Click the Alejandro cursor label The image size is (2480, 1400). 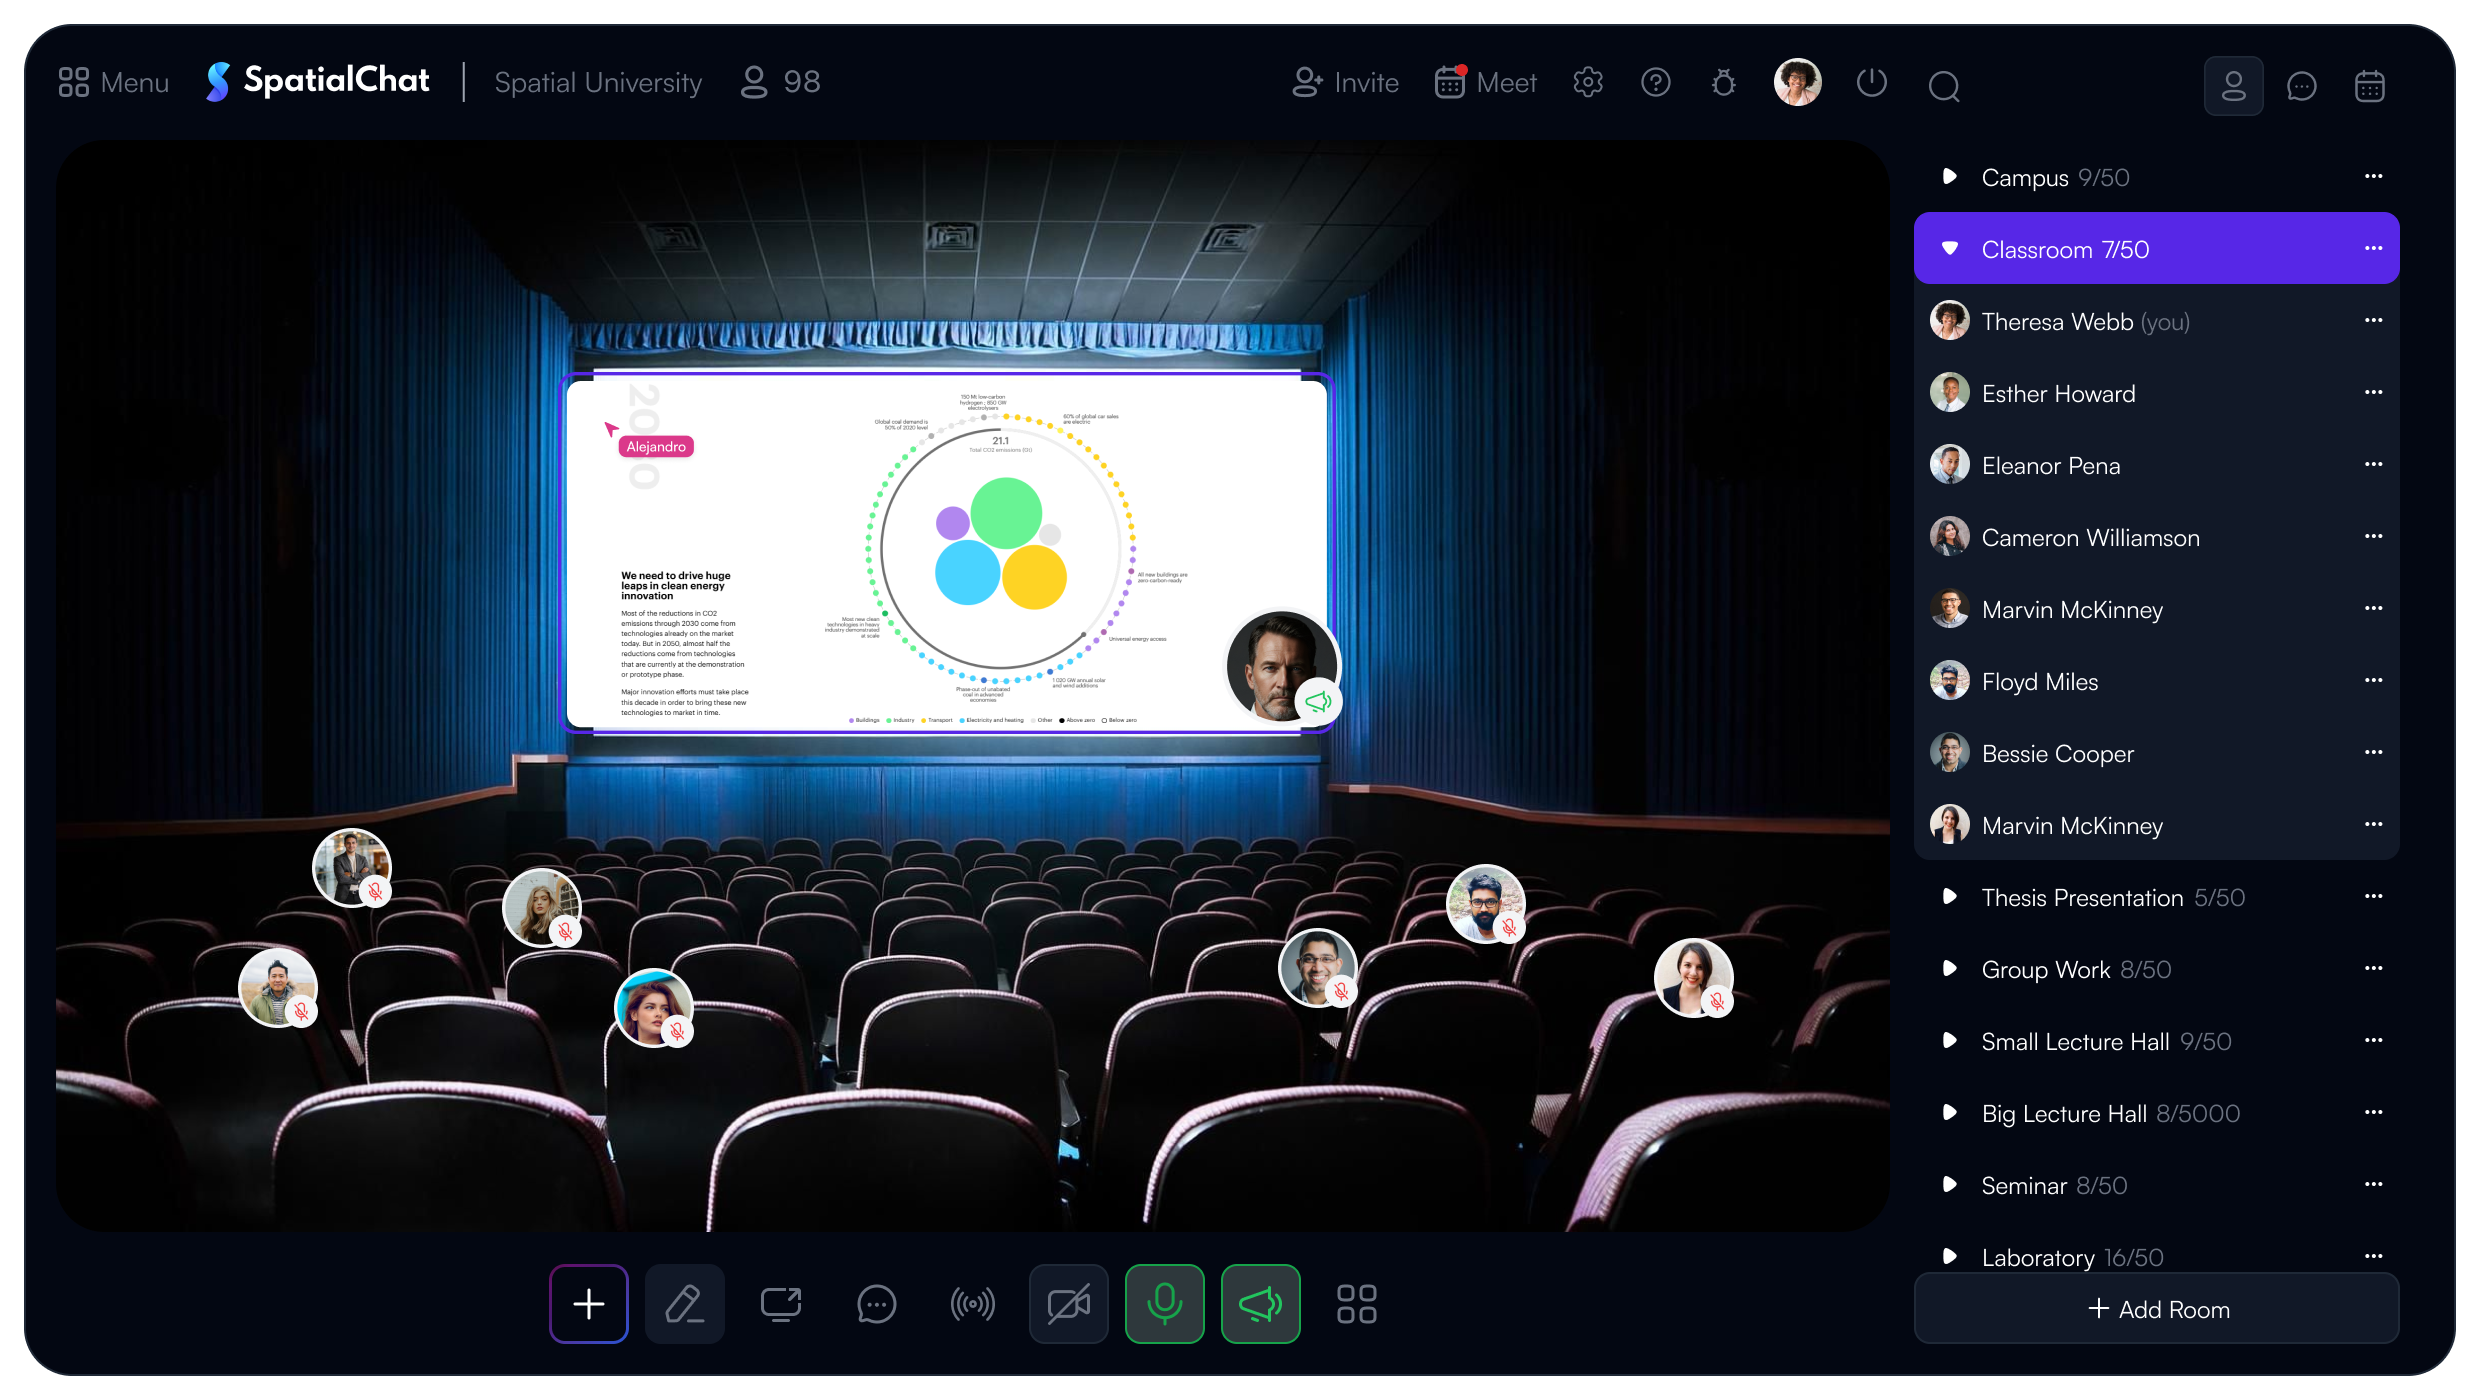point(656,447)
